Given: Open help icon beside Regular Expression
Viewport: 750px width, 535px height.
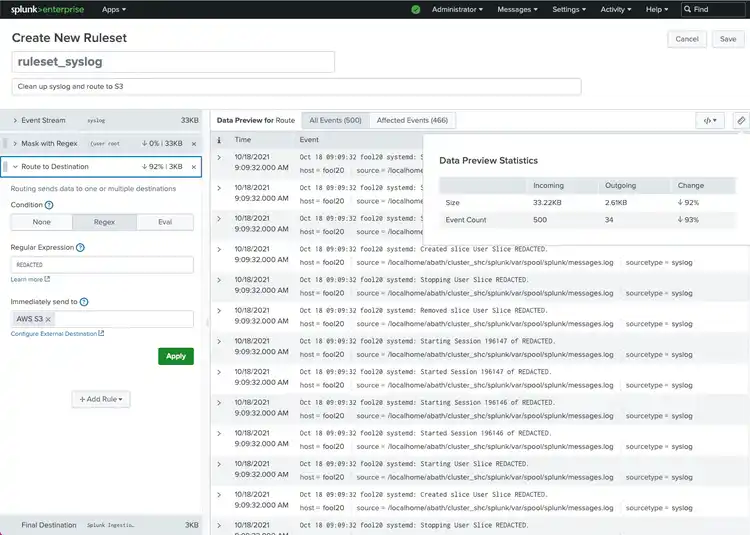Looking at the screenshot, I should [80, 247].
